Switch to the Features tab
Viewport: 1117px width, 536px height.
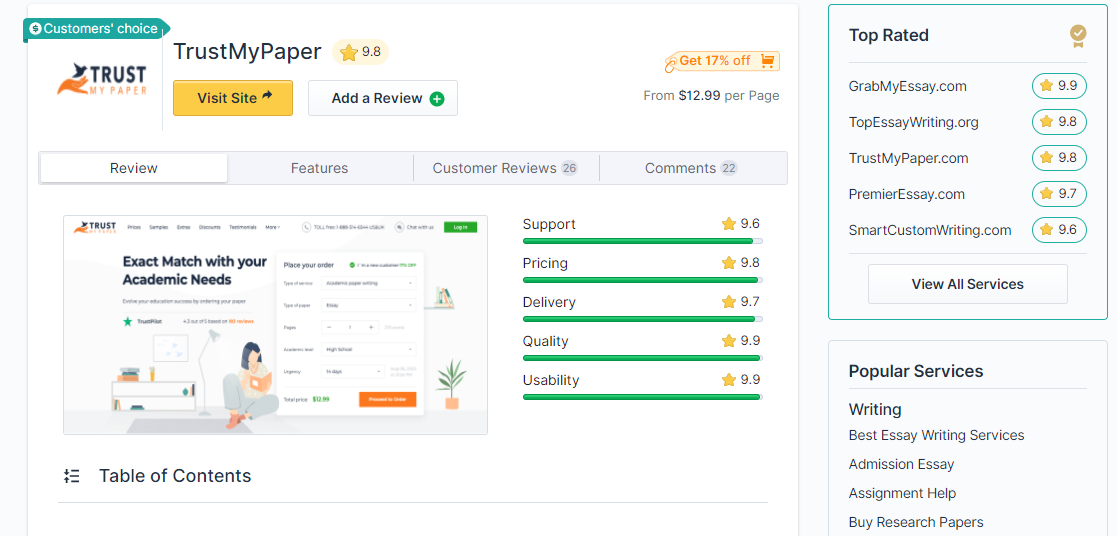tap(319, 168)
